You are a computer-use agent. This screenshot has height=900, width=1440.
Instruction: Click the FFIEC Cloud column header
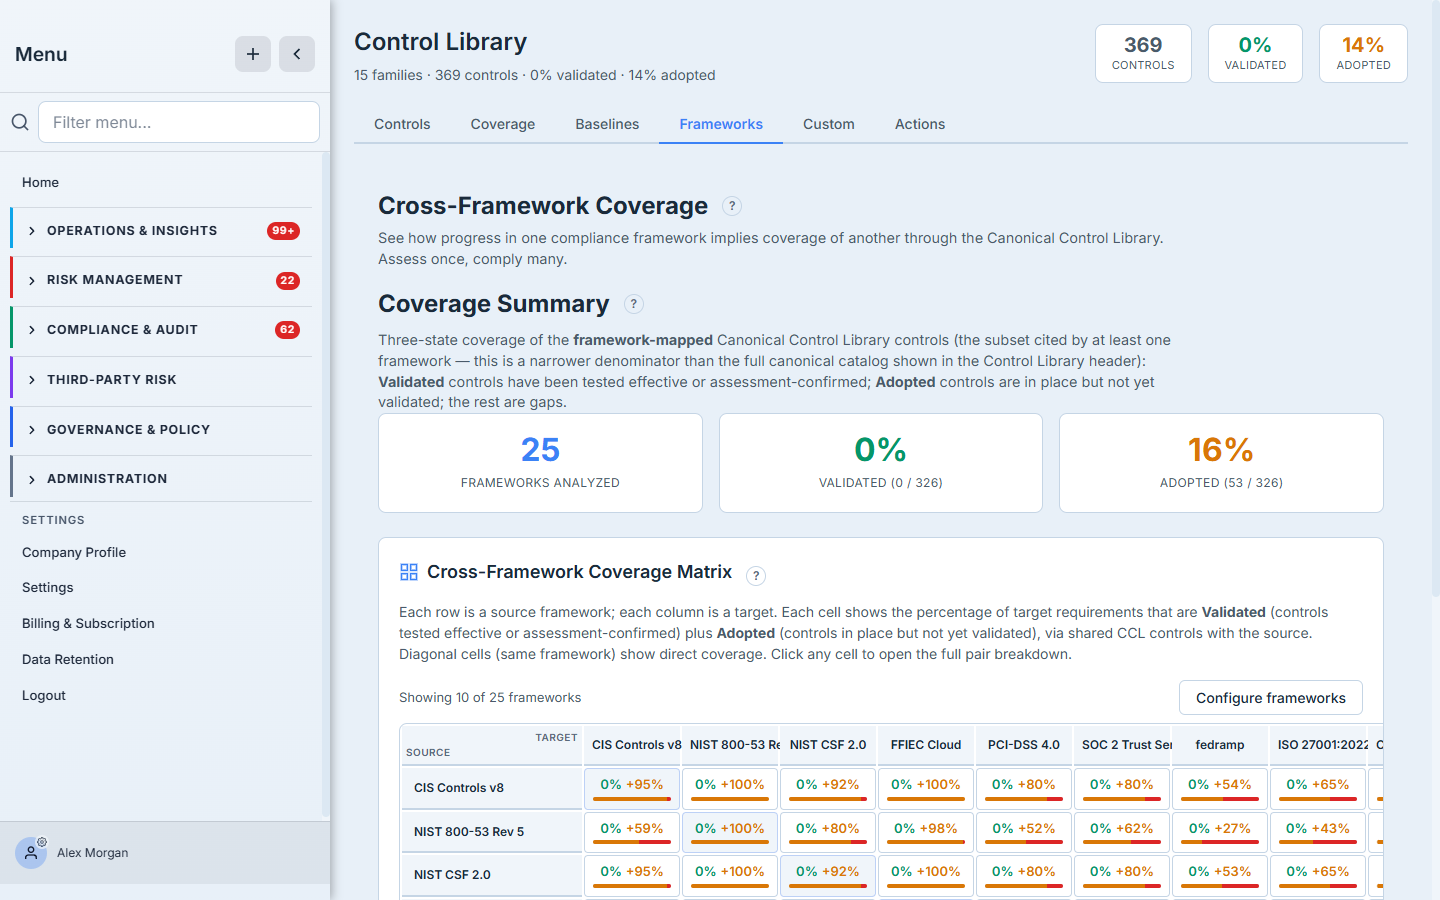(x=926, y=745)
